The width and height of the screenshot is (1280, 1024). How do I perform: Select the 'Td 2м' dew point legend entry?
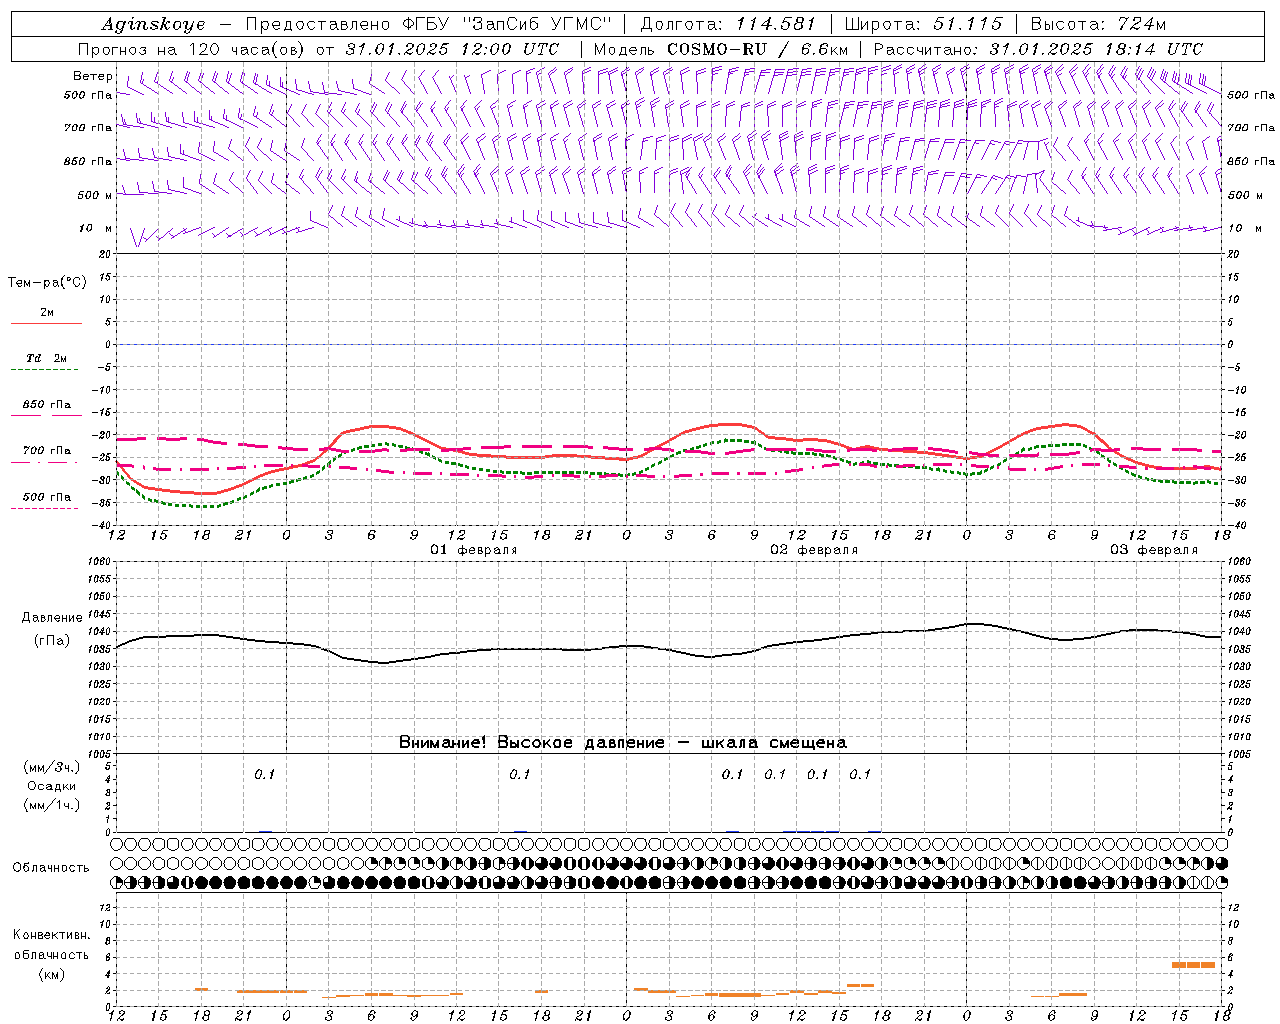46,358
